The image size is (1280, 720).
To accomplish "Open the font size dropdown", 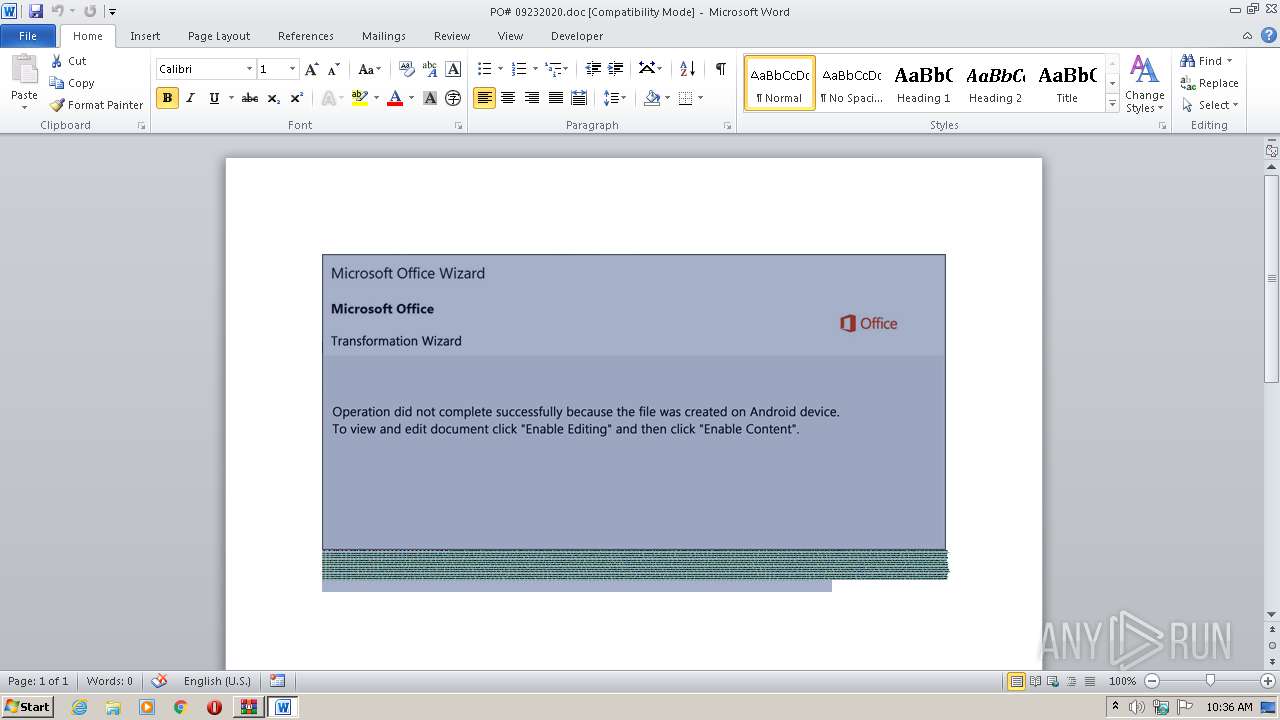I will point(292,69).
